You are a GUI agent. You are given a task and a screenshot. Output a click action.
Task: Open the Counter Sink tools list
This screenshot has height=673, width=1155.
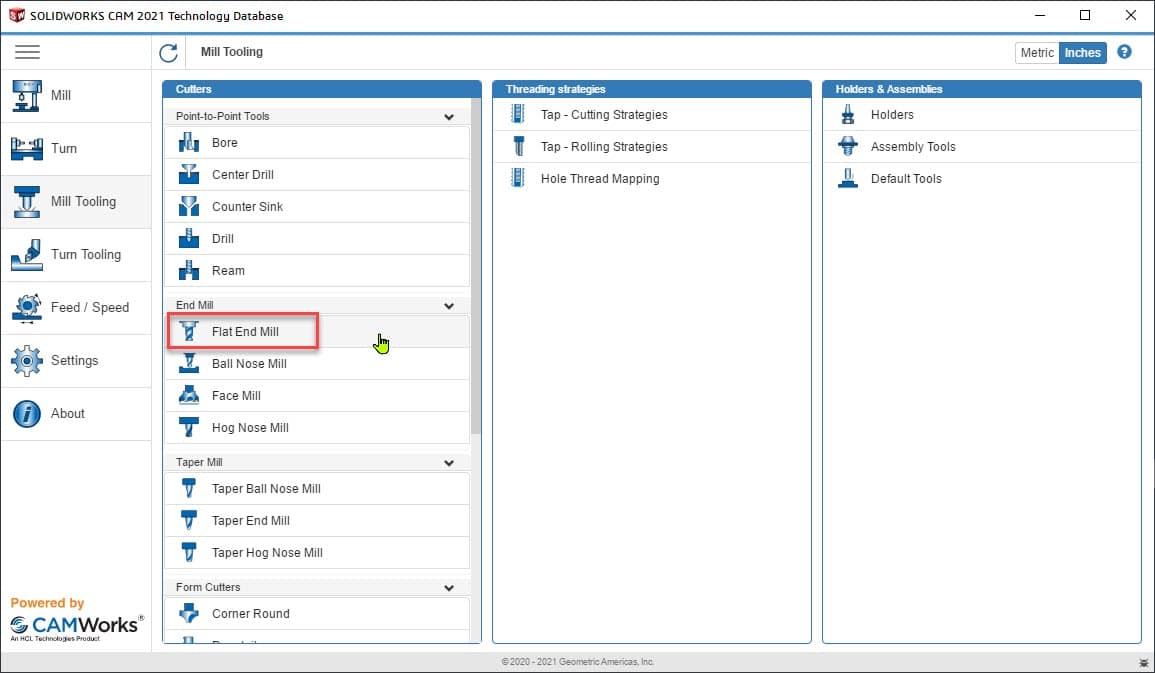317,207
